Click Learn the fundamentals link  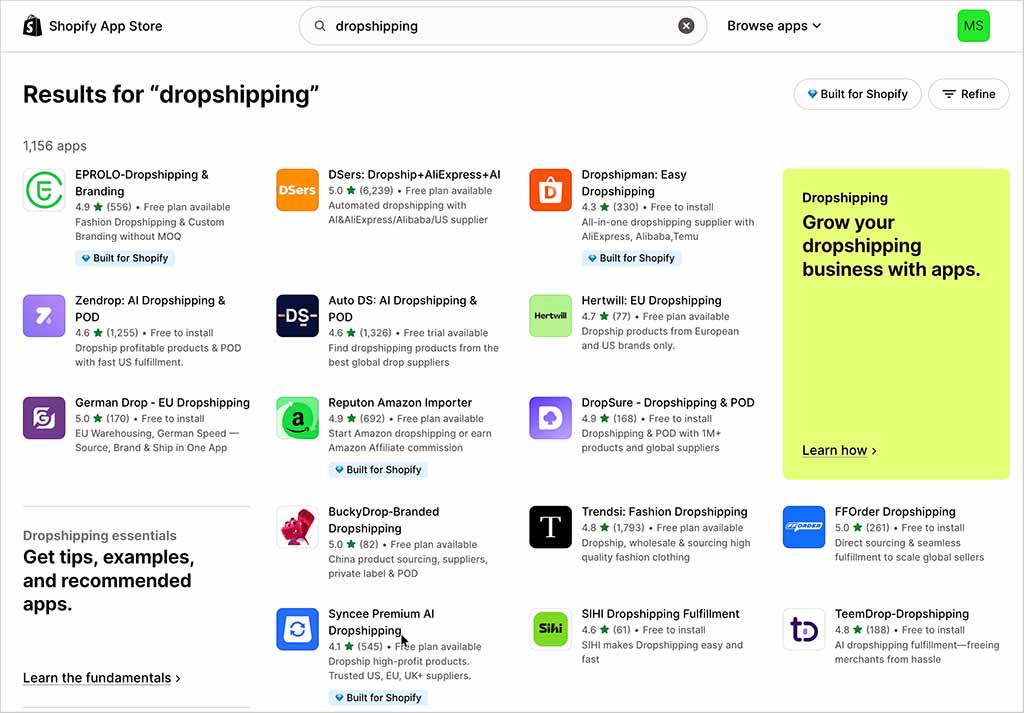tap(102, 678)
